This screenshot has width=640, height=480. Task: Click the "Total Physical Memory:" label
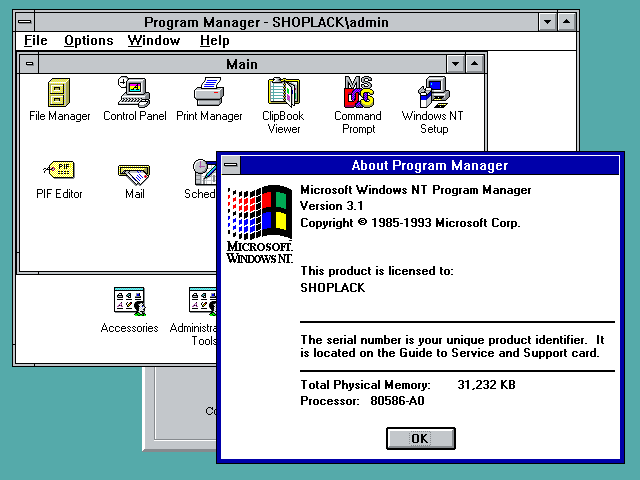[365, 385]
